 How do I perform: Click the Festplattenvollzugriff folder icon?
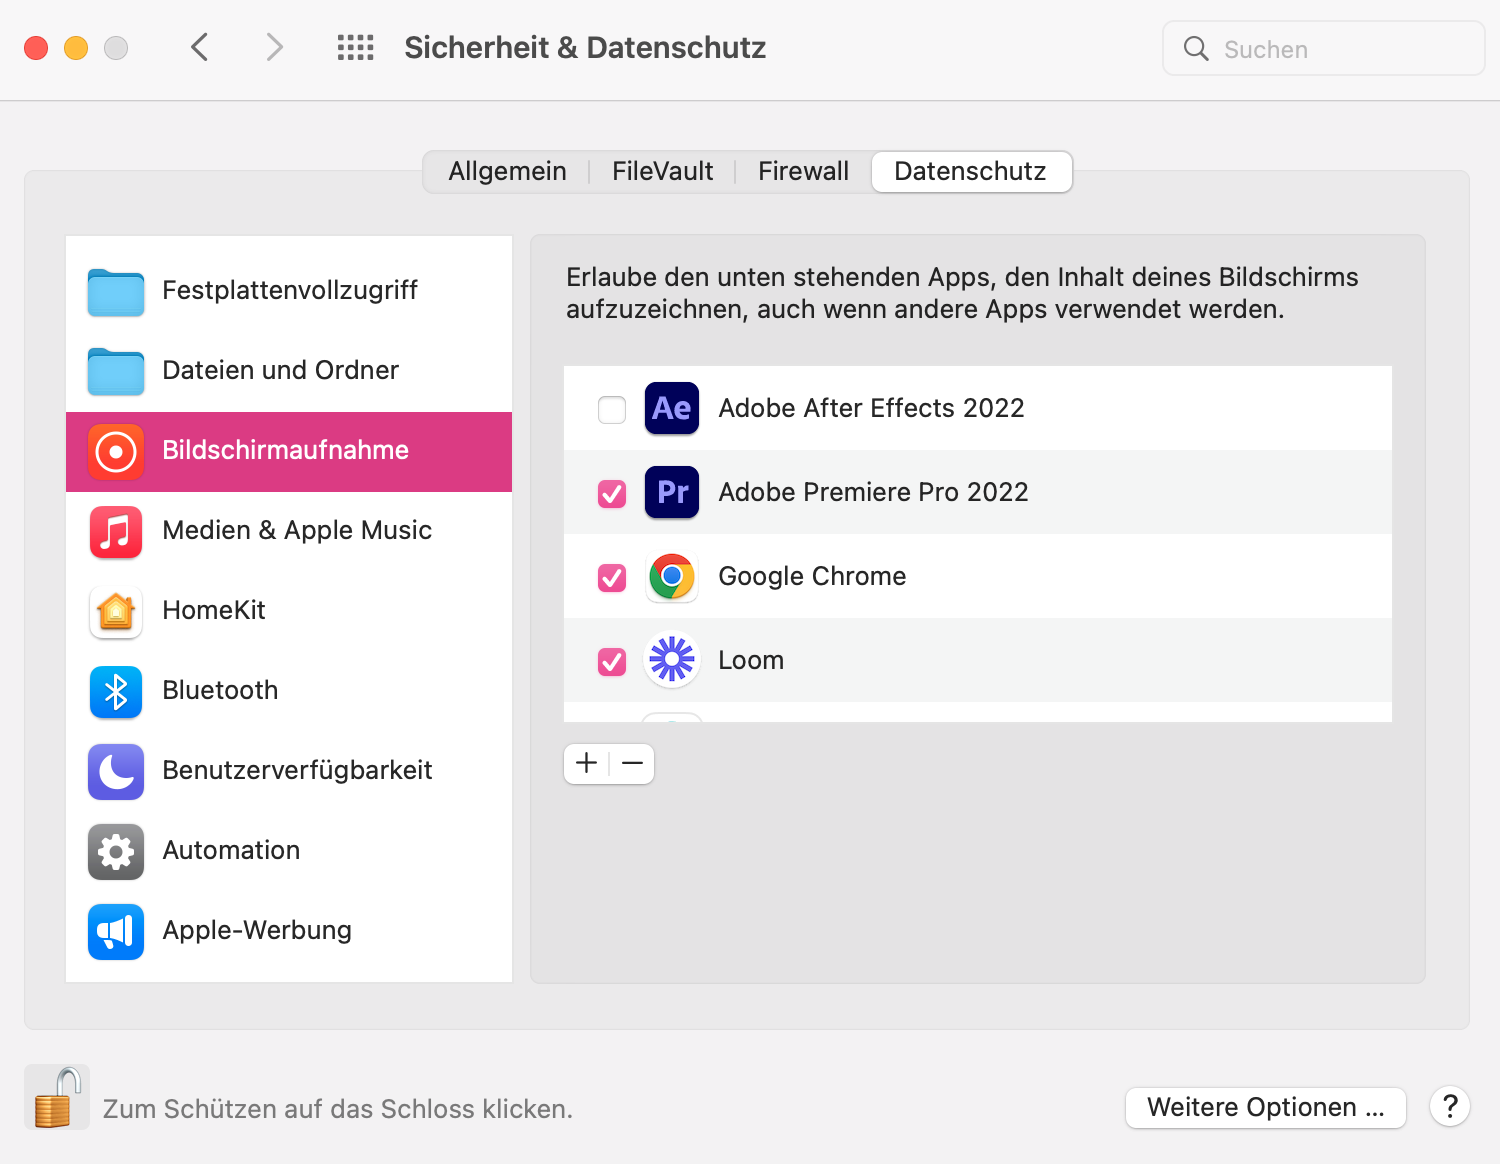coord(116,291)
